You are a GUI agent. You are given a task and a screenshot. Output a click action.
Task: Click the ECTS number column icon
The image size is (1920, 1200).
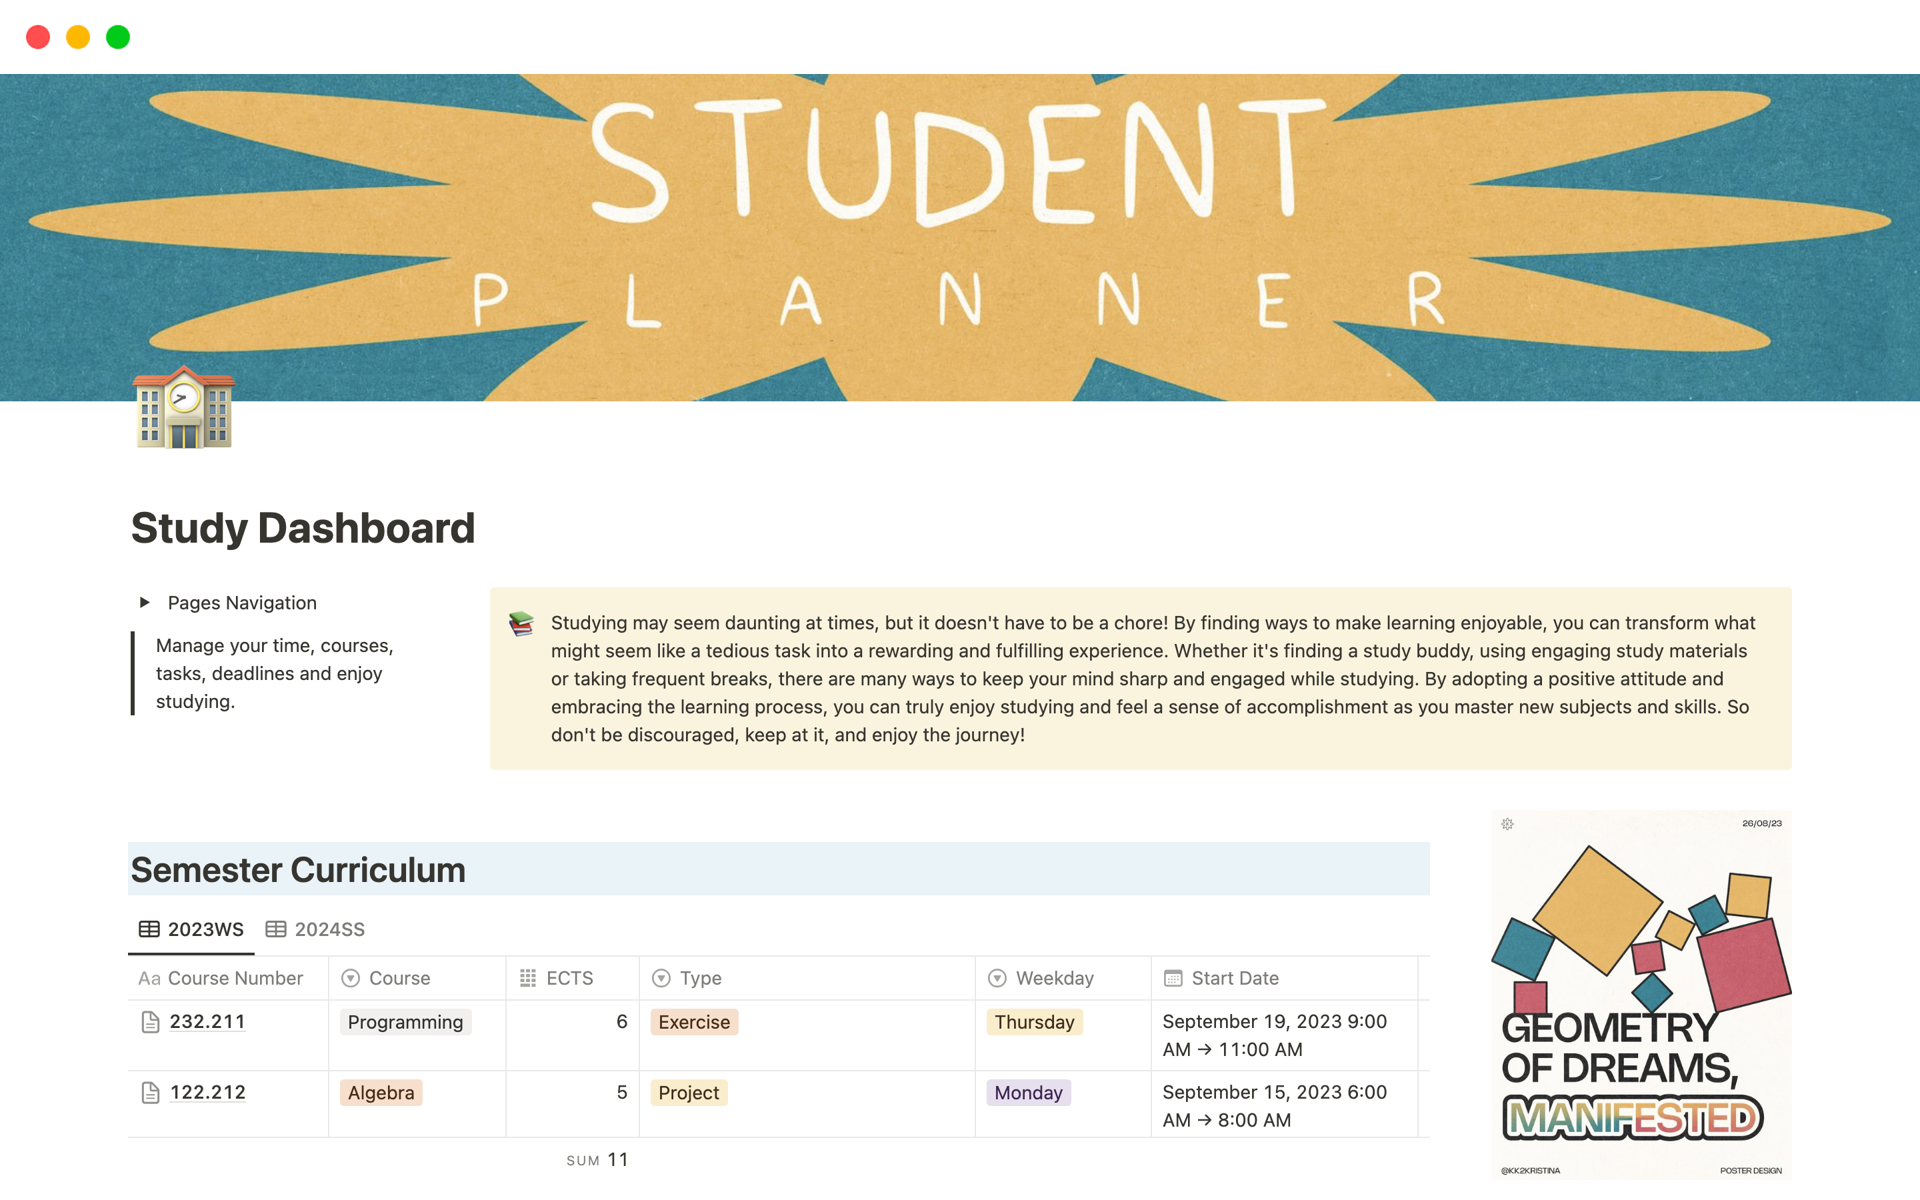[528, 978]
